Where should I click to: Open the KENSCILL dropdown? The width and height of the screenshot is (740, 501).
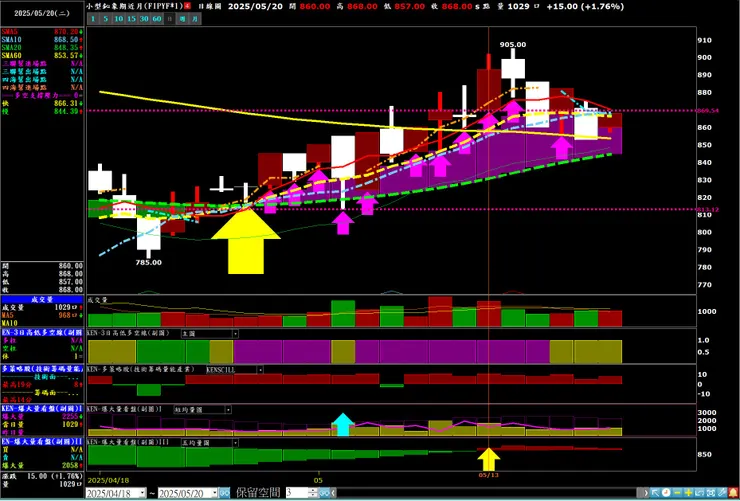coord(235,370)
